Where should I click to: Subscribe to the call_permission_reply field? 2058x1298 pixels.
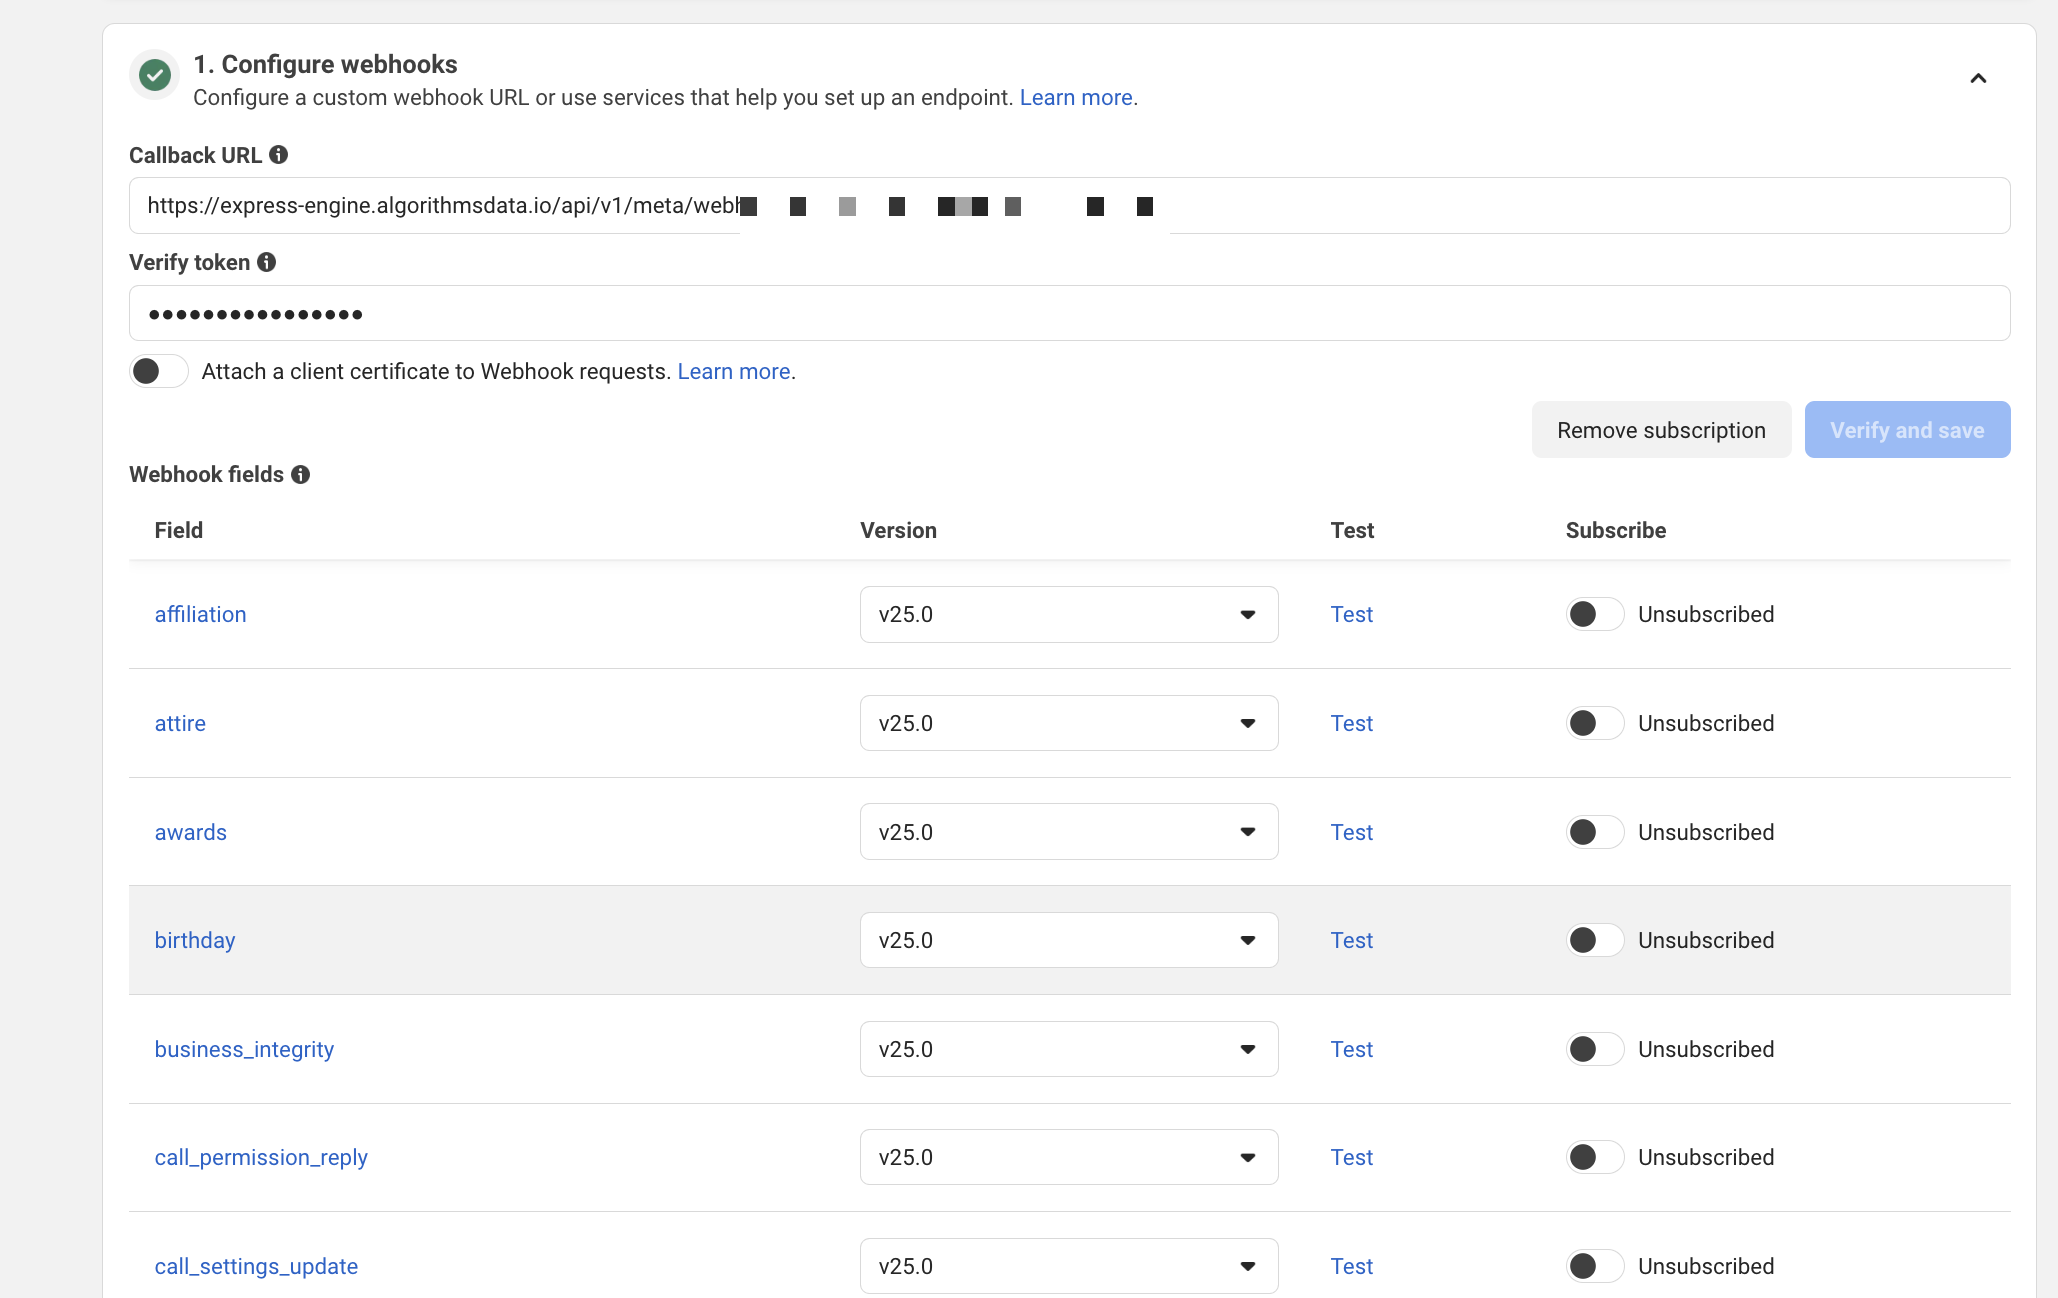(x=1595, y=1157)
